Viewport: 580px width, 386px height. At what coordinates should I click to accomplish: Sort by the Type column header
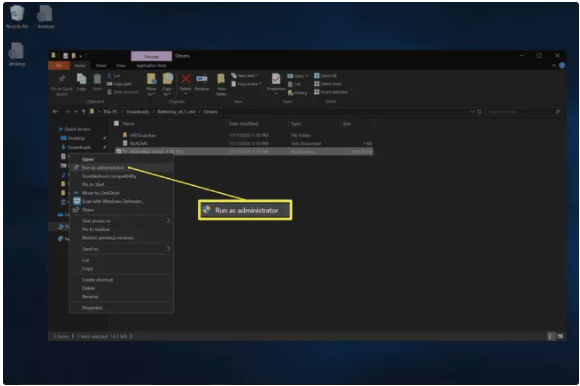[x=296, y=123]
